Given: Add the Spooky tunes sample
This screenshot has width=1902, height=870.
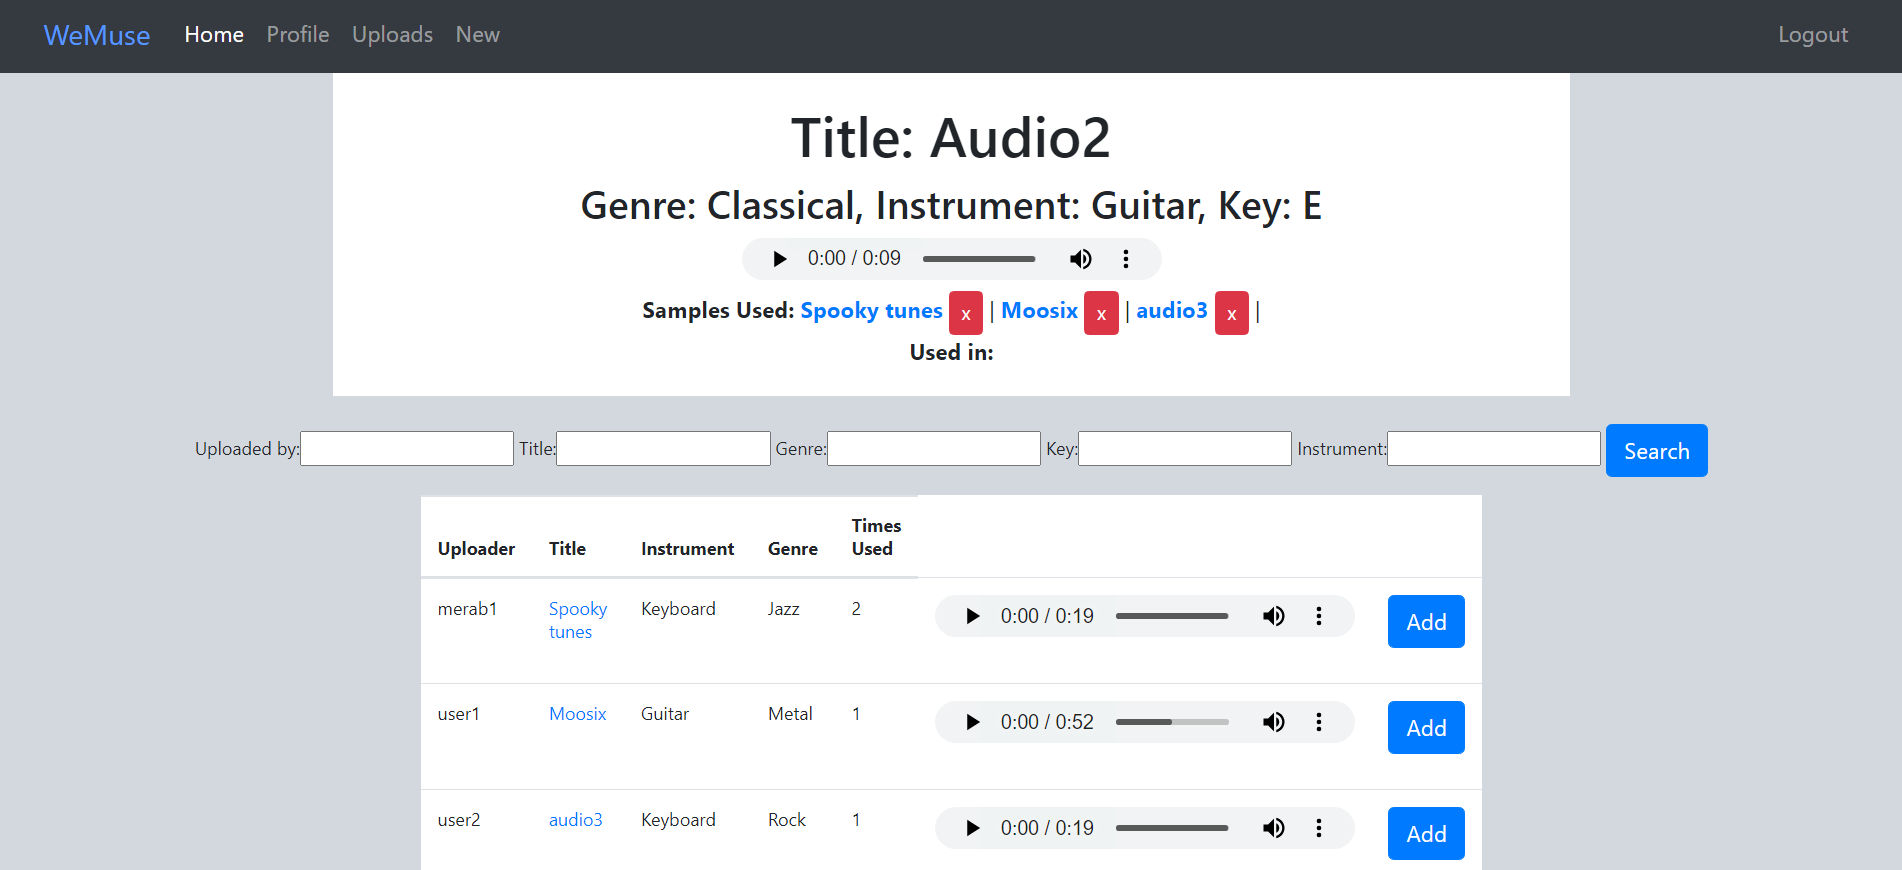Looking at the screenshot, I should [x=1425, y=621].
